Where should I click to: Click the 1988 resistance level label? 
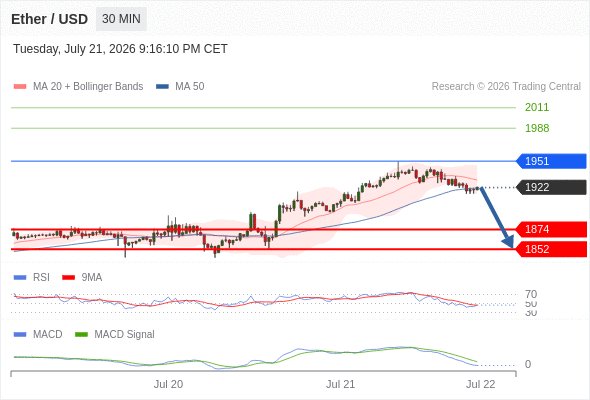click(537, 128)
